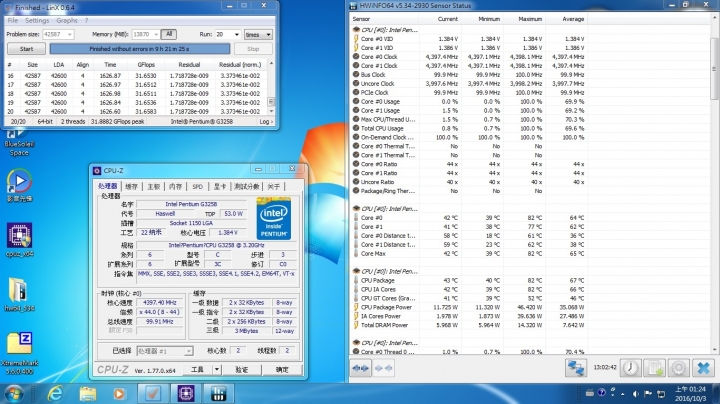The width and height of the screenshot is (720, 404).
Task: Open HWiNFO network remote sensor icon
Action: point(576,368)
